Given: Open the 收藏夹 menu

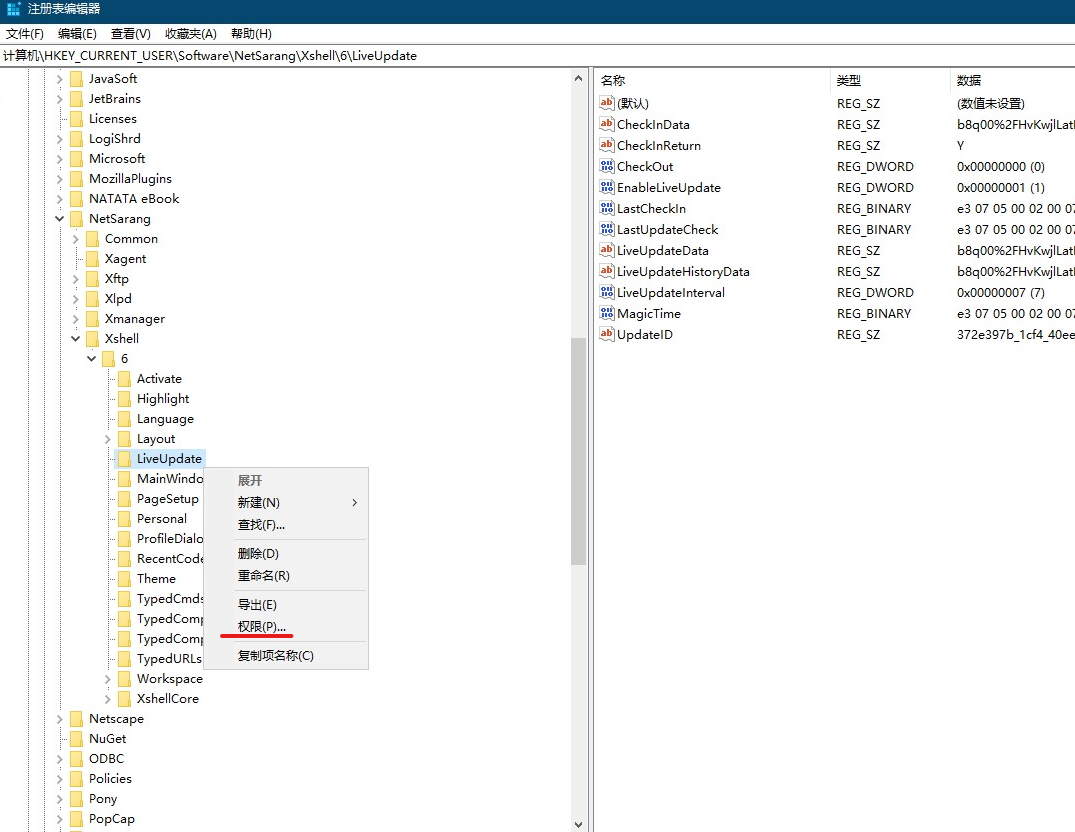Looking at the screenshot, I should pos(190,33).
